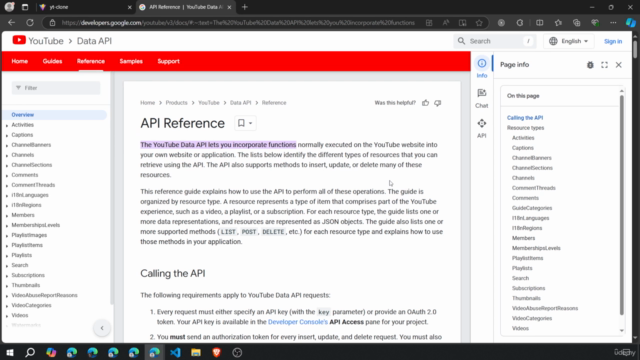Image resolution: width=640 pixels, height=360 pixels.
Task: Click the browser address bar
Action: click(238, 23)
